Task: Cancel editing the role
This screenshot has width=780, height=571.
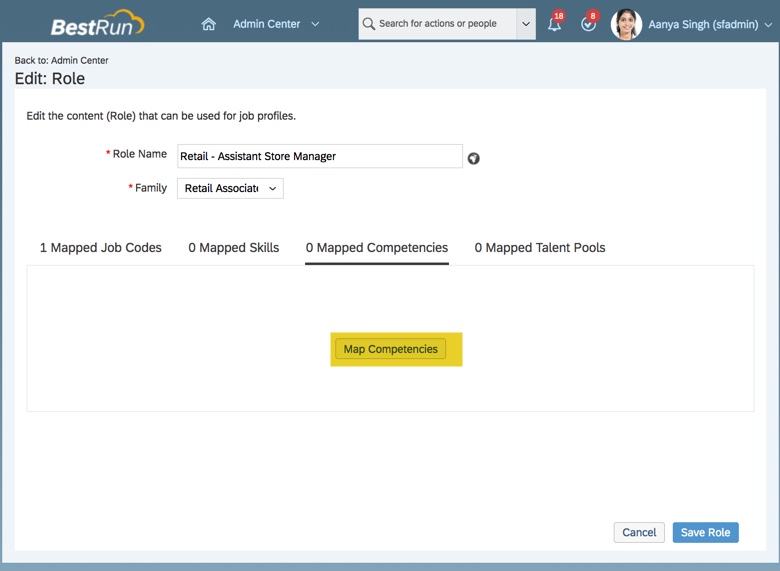Action: pyautogui.click(x=639, y=532)
